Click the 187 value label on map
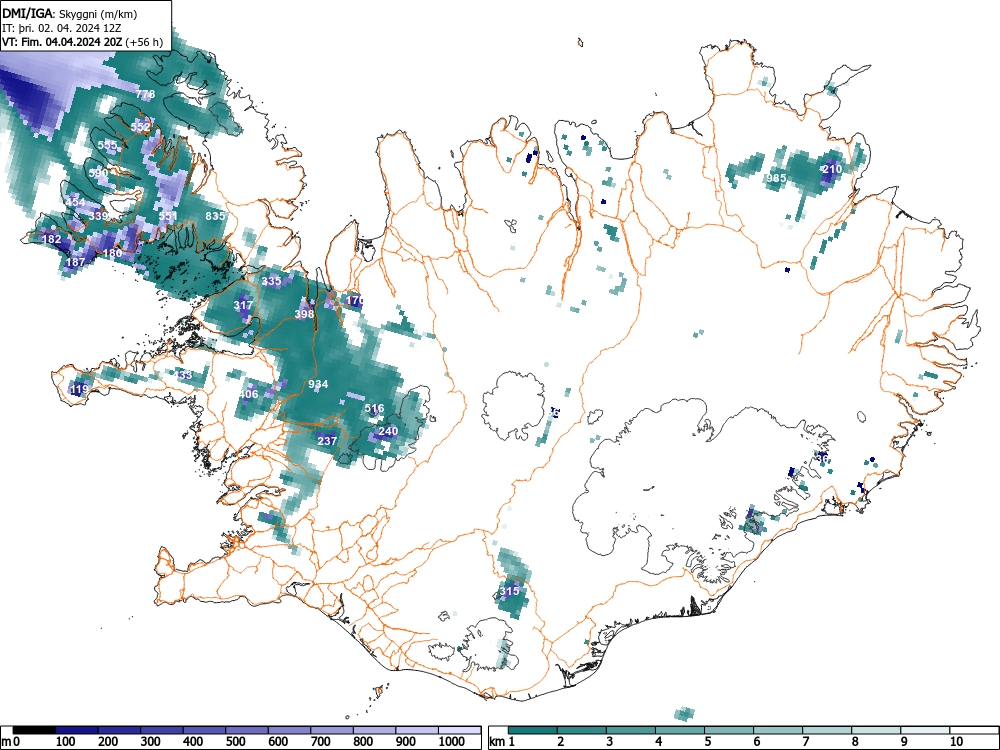The width and height of the screenshot is (1000, 750). coord(75,262)
